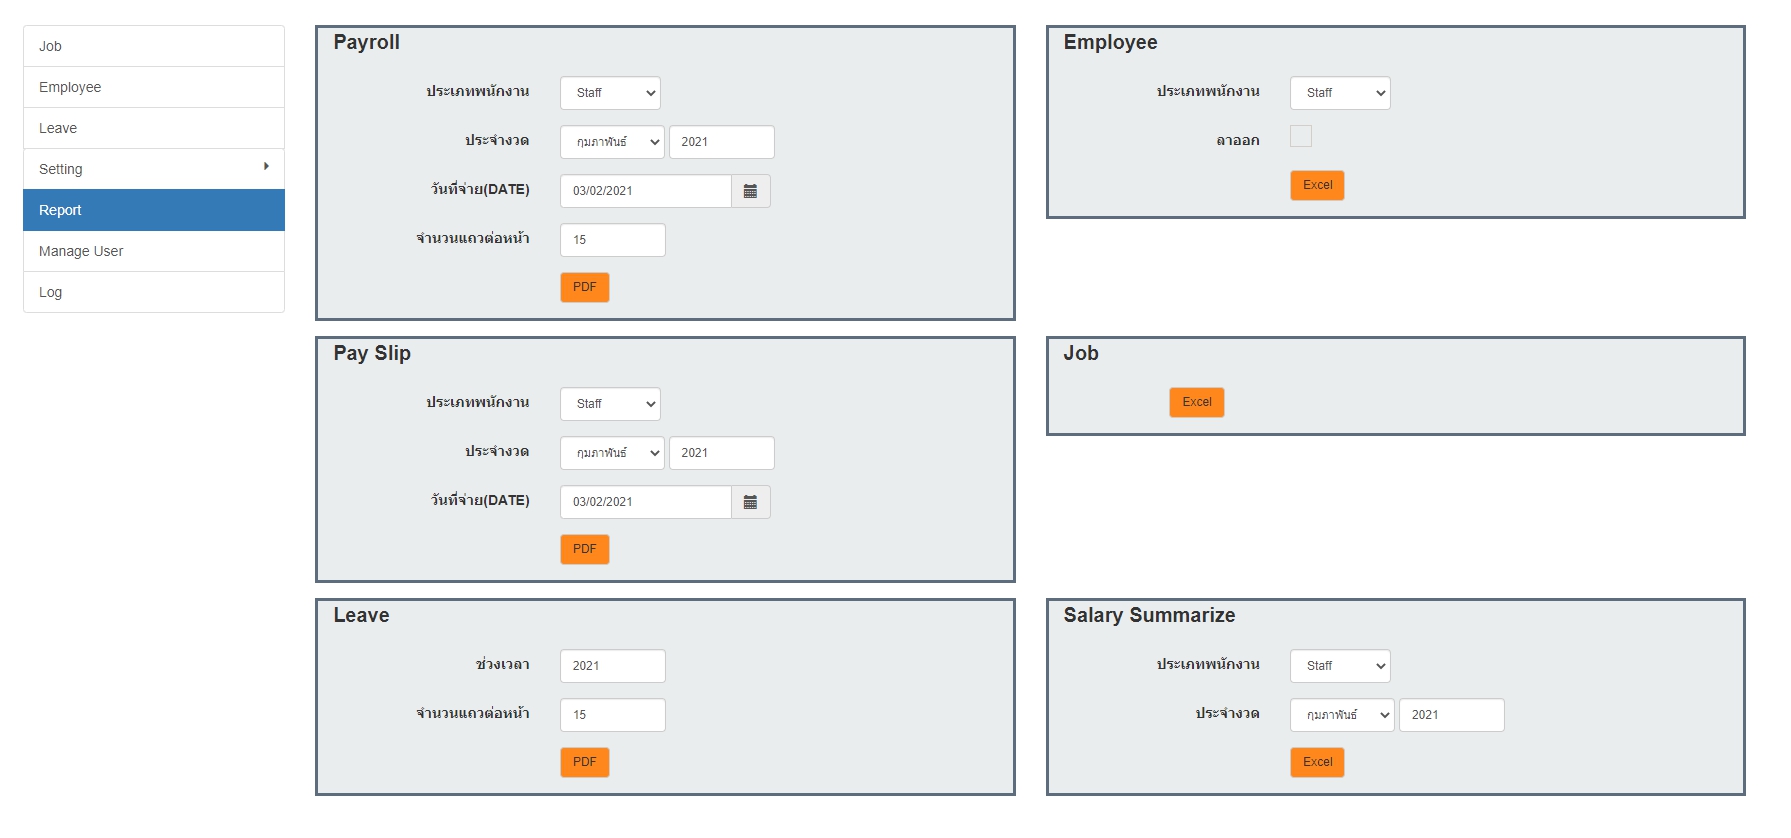Open Payroll month dropdown กุมภาพันธ์
This screenshot has width=1791, height=838.
[x=612, y=142]
